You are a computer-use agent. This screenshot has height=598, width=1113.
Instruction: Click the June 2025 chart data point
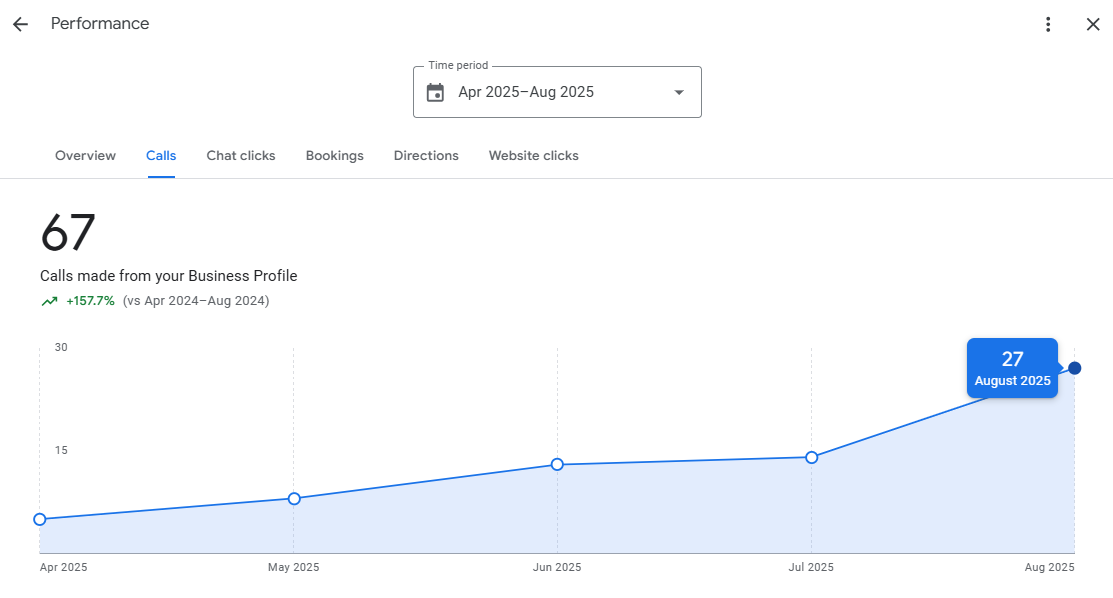point(557,464)
